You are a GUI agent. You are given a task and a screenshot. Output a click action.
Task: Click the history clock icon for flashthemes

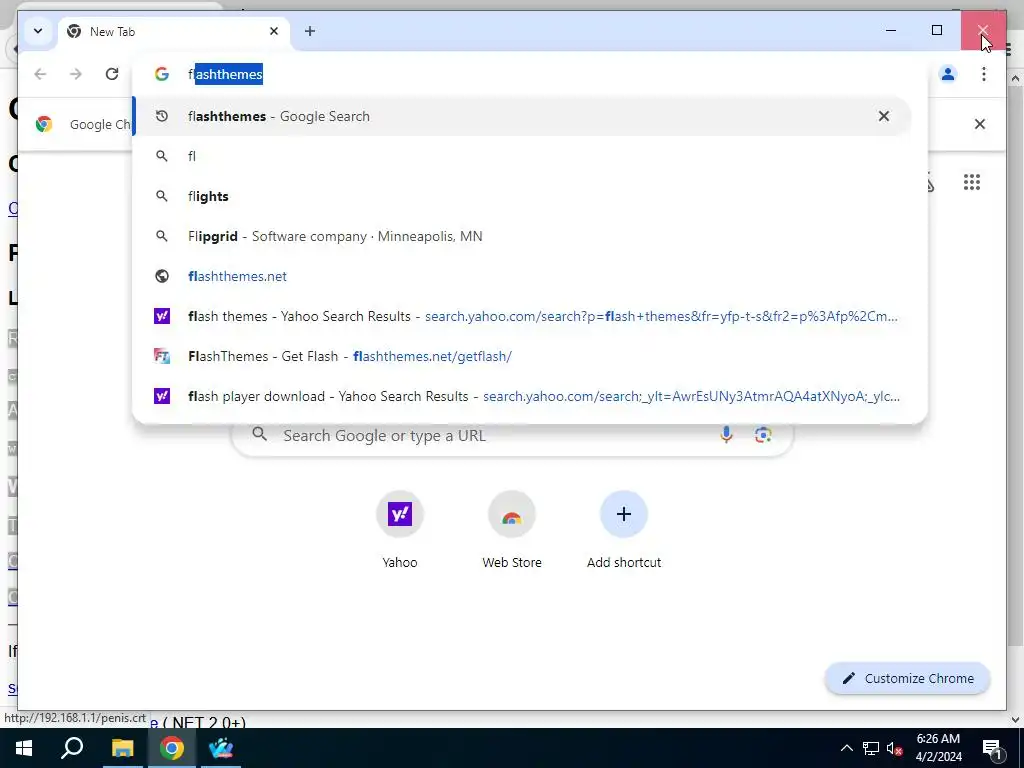[x=162, y=116]
